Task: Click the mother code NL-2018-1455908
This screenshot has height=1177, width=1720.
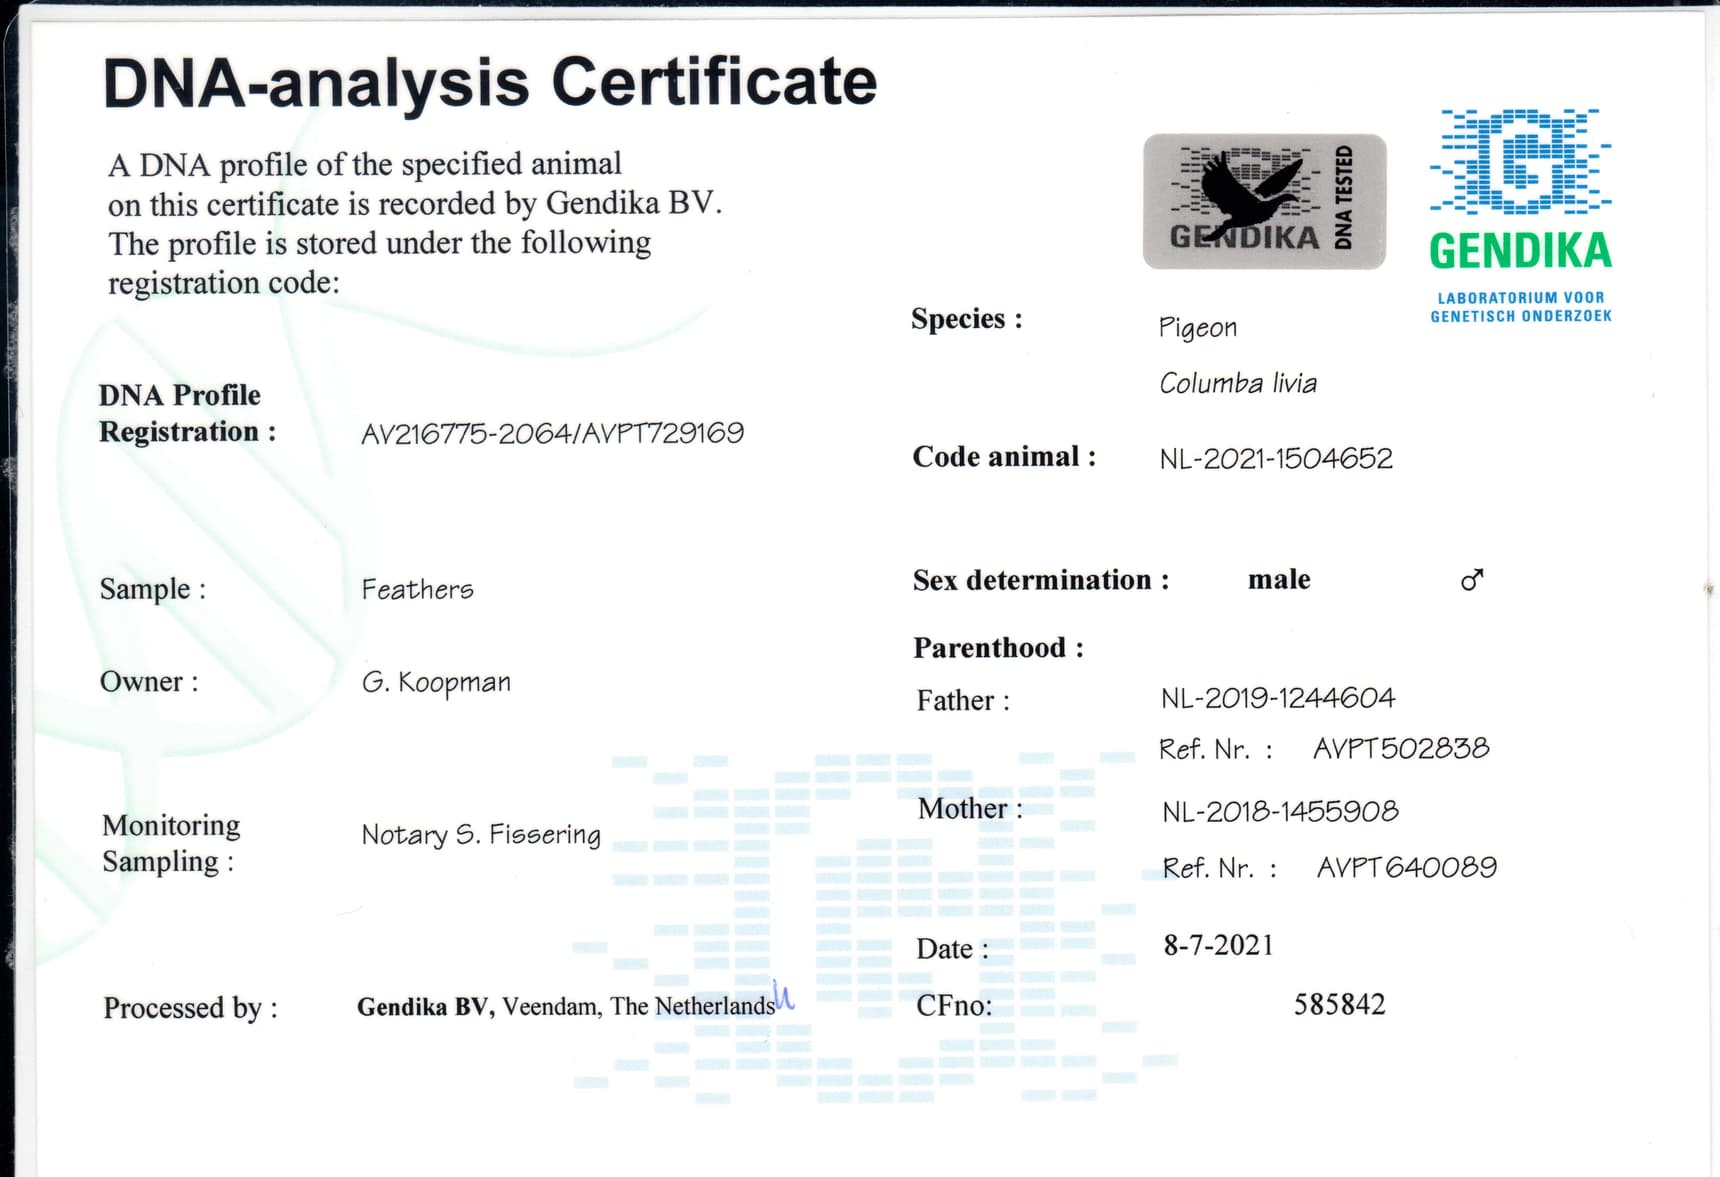Action: coord(1279,811)
